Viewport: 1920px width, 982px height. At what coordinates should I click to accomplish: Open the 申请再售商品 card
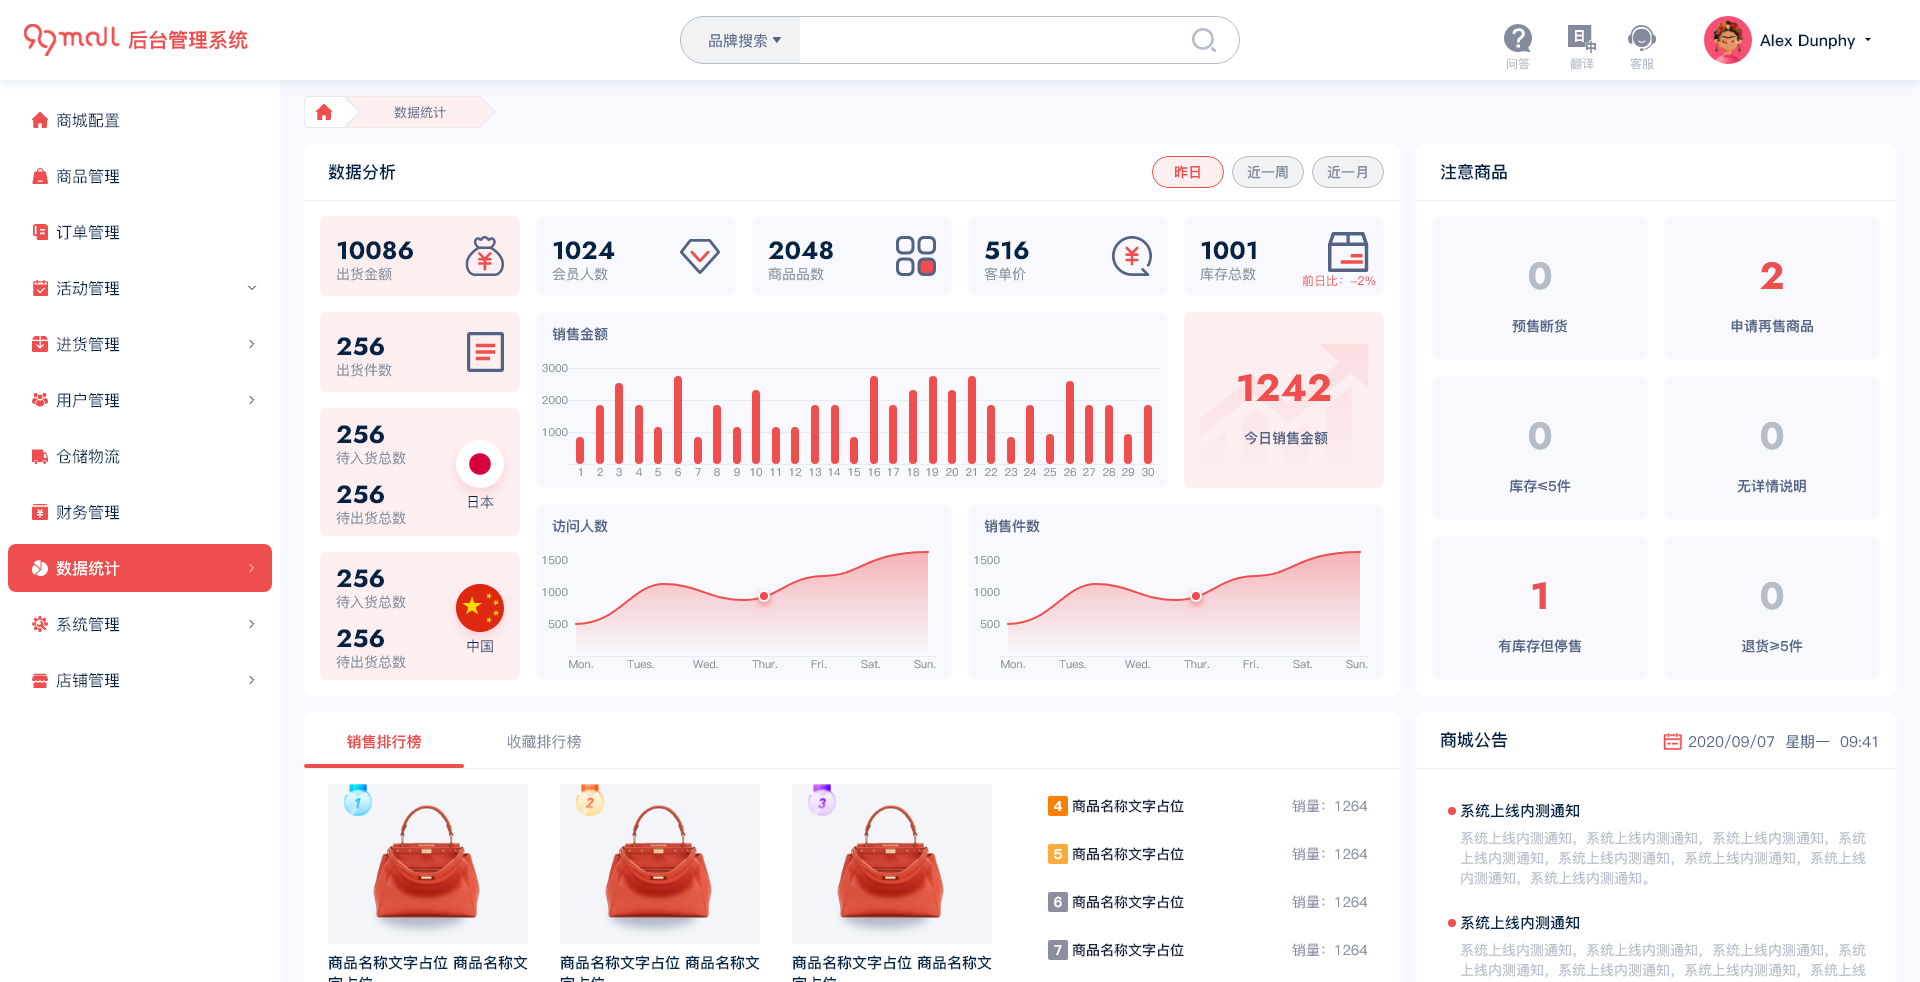point(1771,289)
